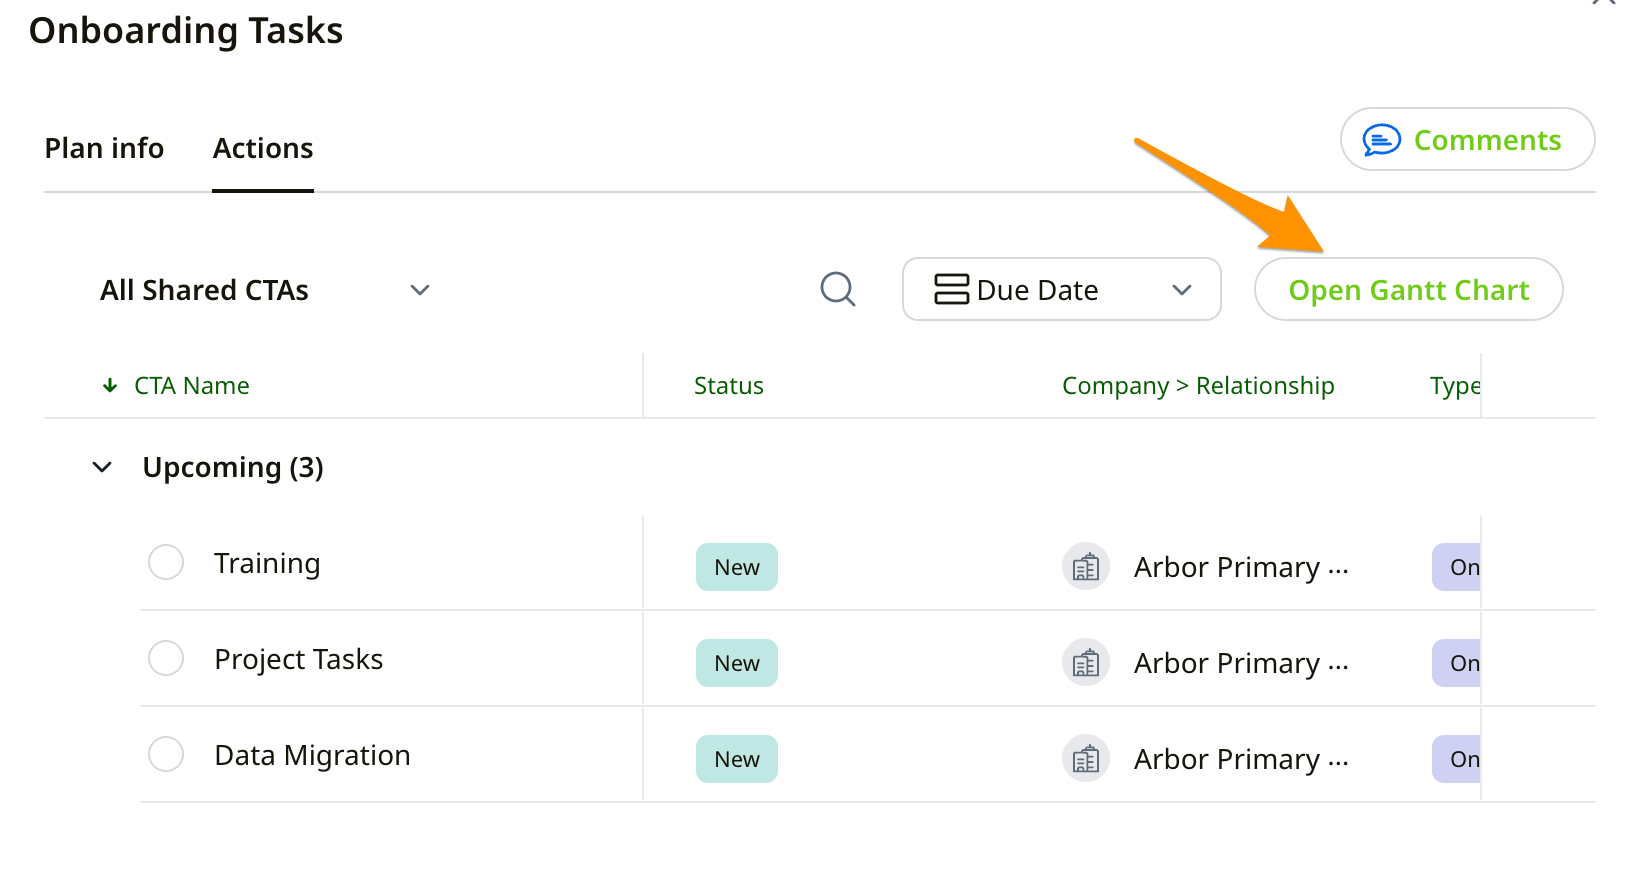
Task: Mark the Training task complete
Action: point(166,562)
